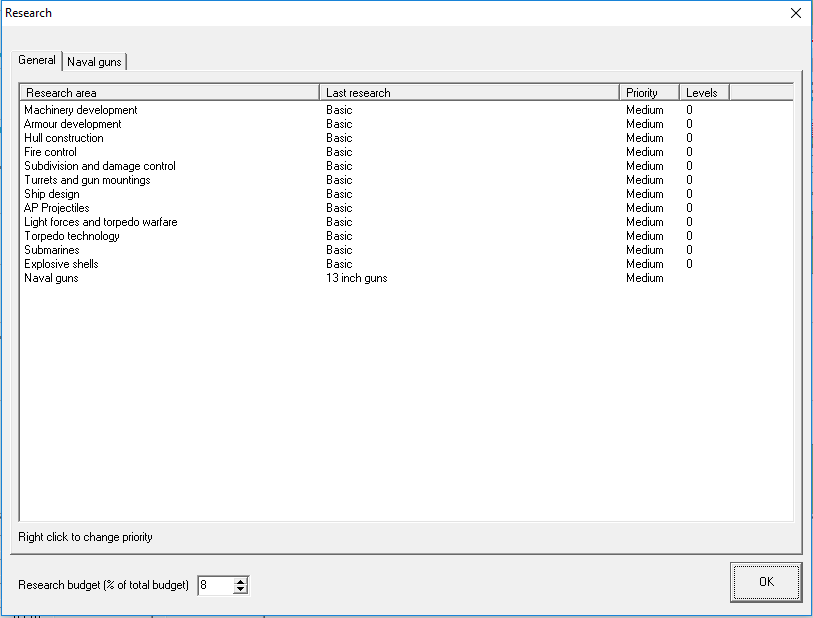This screenshot has width=813, height=618.
Task: Select Fire control research area
Action: pyautogui.click(x=50, y=152)
